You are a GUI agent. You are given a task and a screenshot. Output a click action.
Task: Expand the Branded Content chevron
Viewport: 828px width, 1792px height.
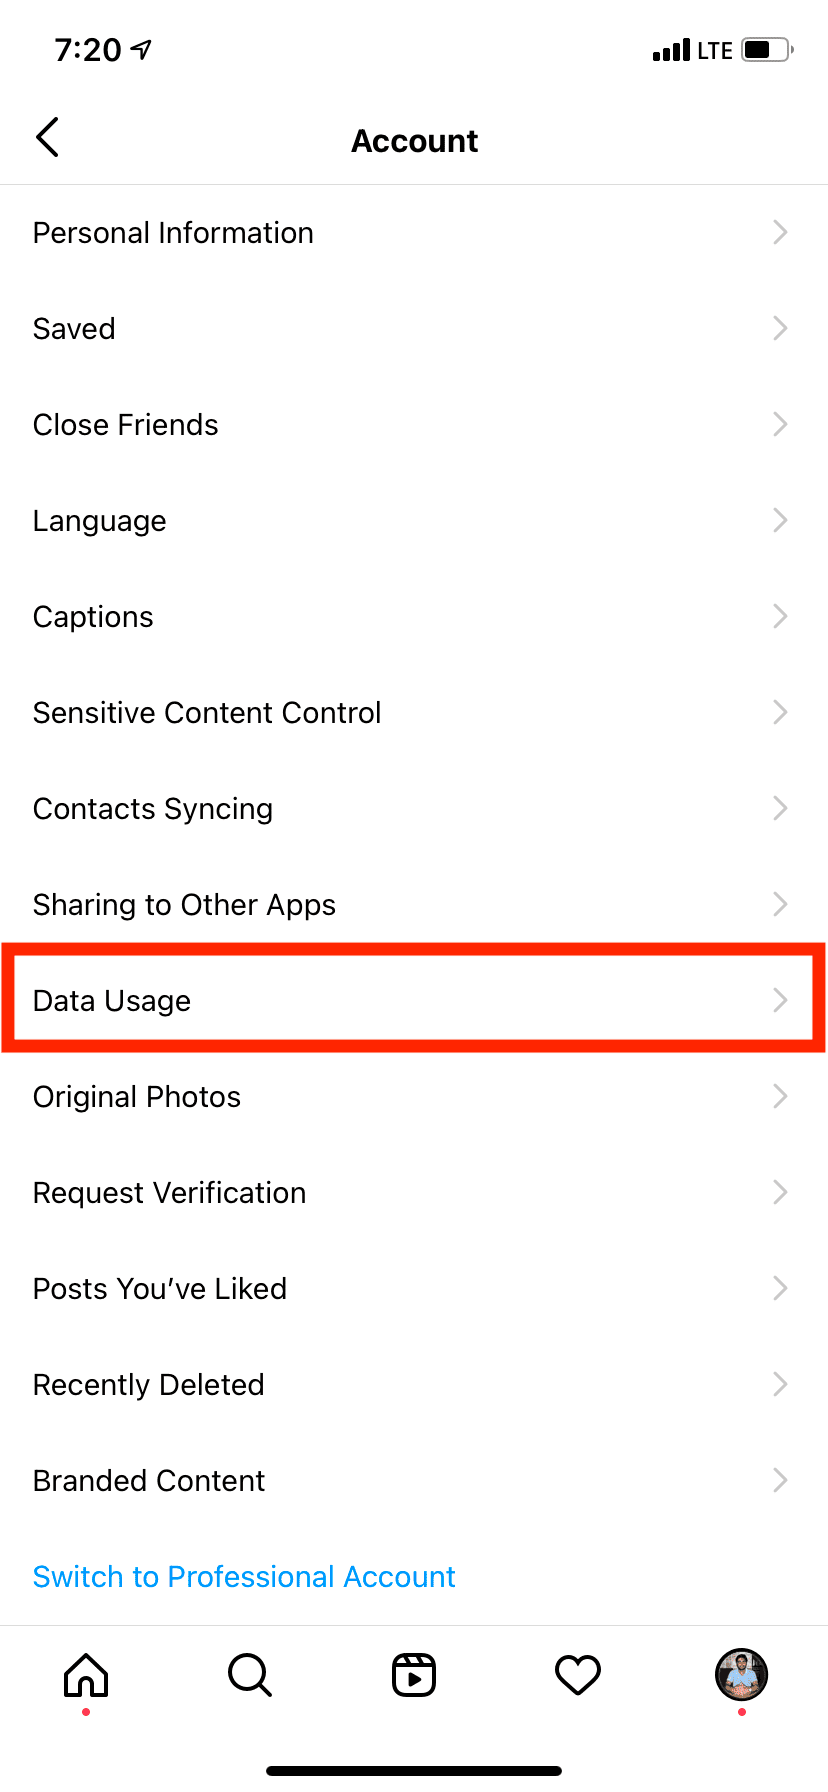(x=780, y=1481)
